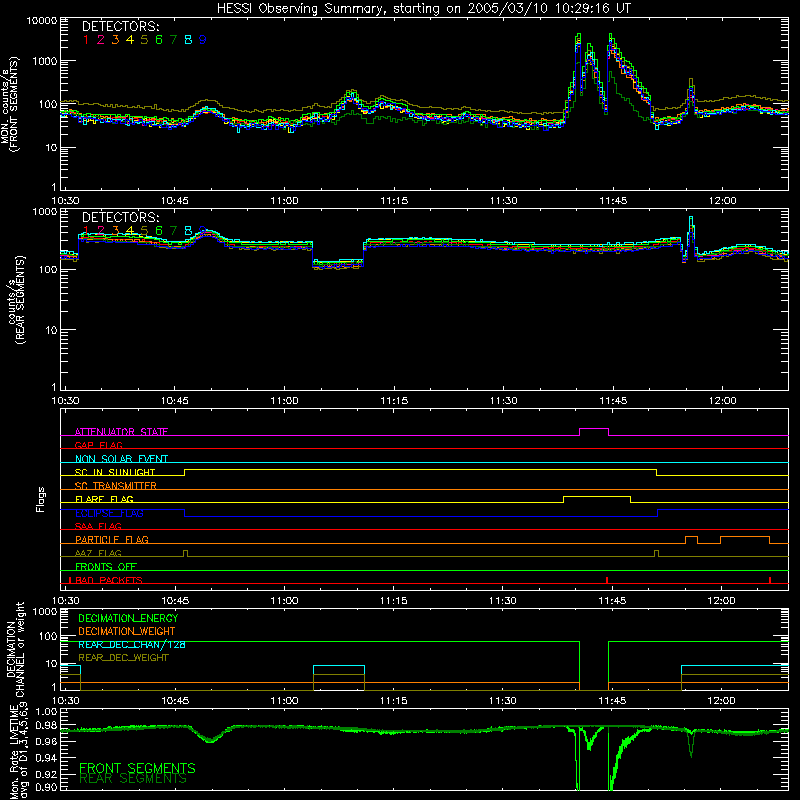
Task: Click the BAD_PACKETS red tick near 11:44
Action: point(607,580)
